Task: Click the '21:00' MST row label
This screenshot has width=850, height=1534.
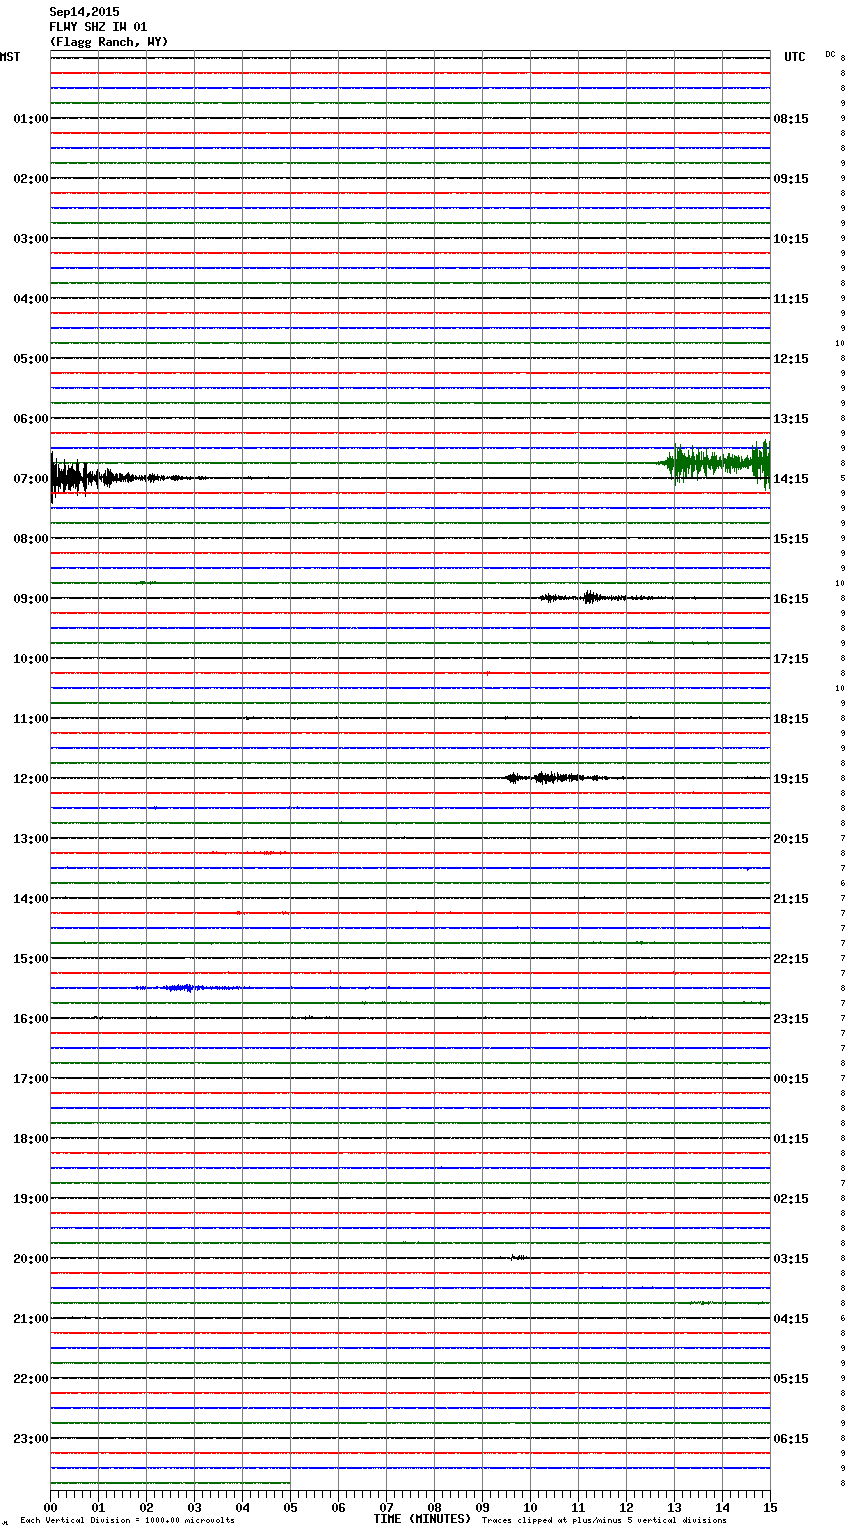Action: [x=31, y=1319]
